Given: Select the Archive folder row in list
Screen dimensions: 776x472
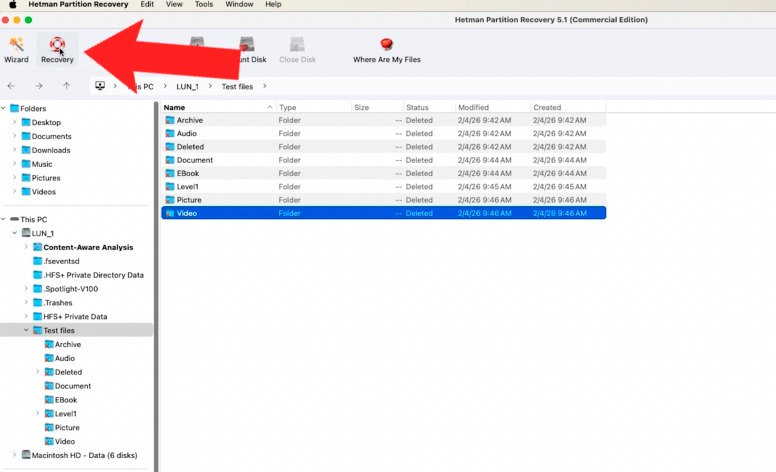Looking at the screenshot, I should (384, 120).
